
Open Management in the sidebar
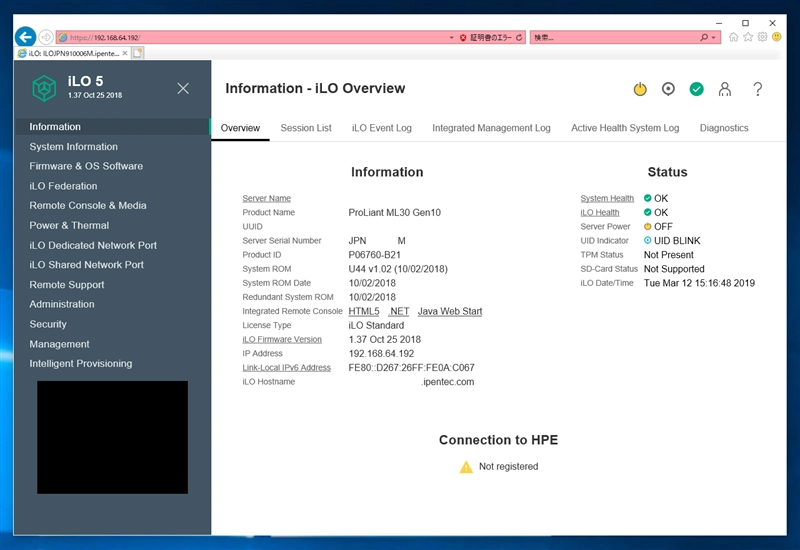point(59,344)
